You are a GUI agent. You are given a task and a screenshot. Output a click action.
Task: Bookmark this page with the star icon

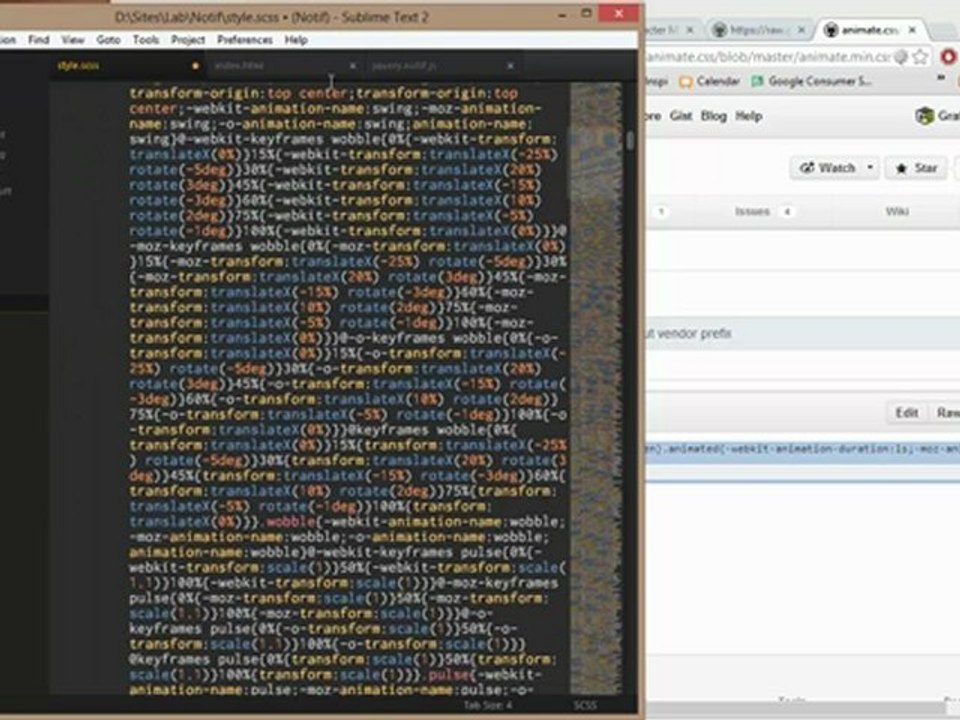(920, 57)
